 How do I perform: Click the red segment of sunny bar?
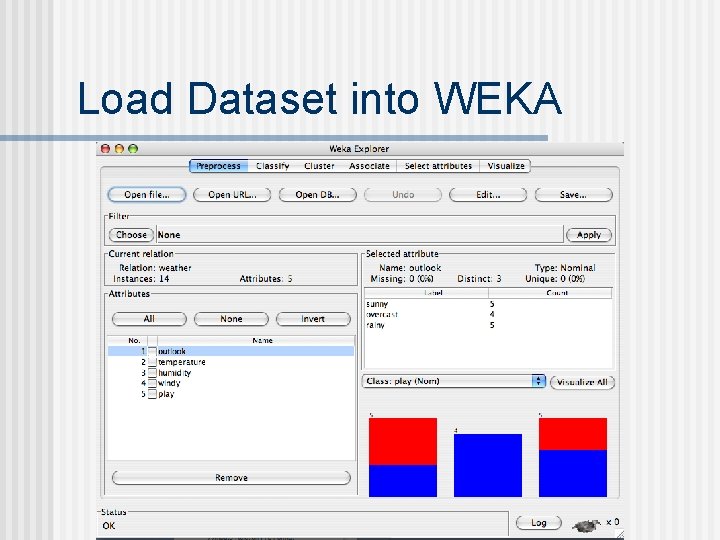(x=403, y=441)
